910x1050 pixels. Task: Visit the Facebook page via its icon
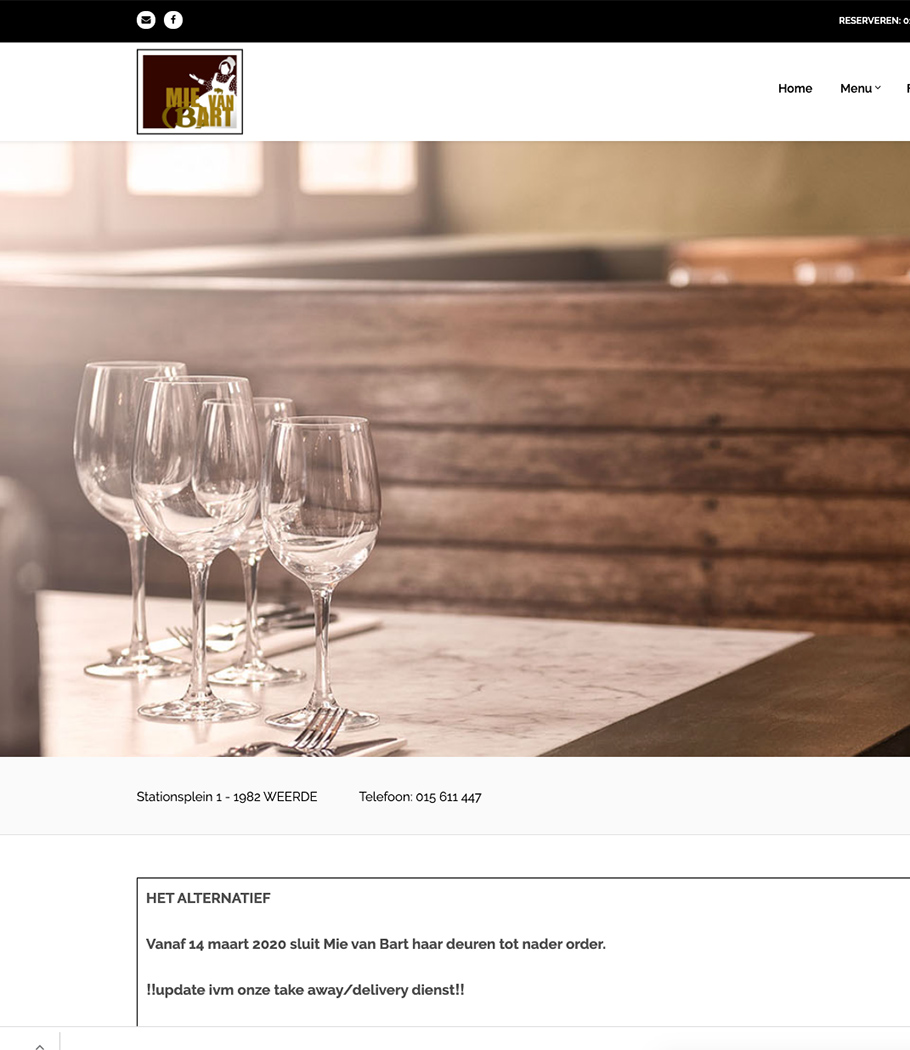[173, 20]
